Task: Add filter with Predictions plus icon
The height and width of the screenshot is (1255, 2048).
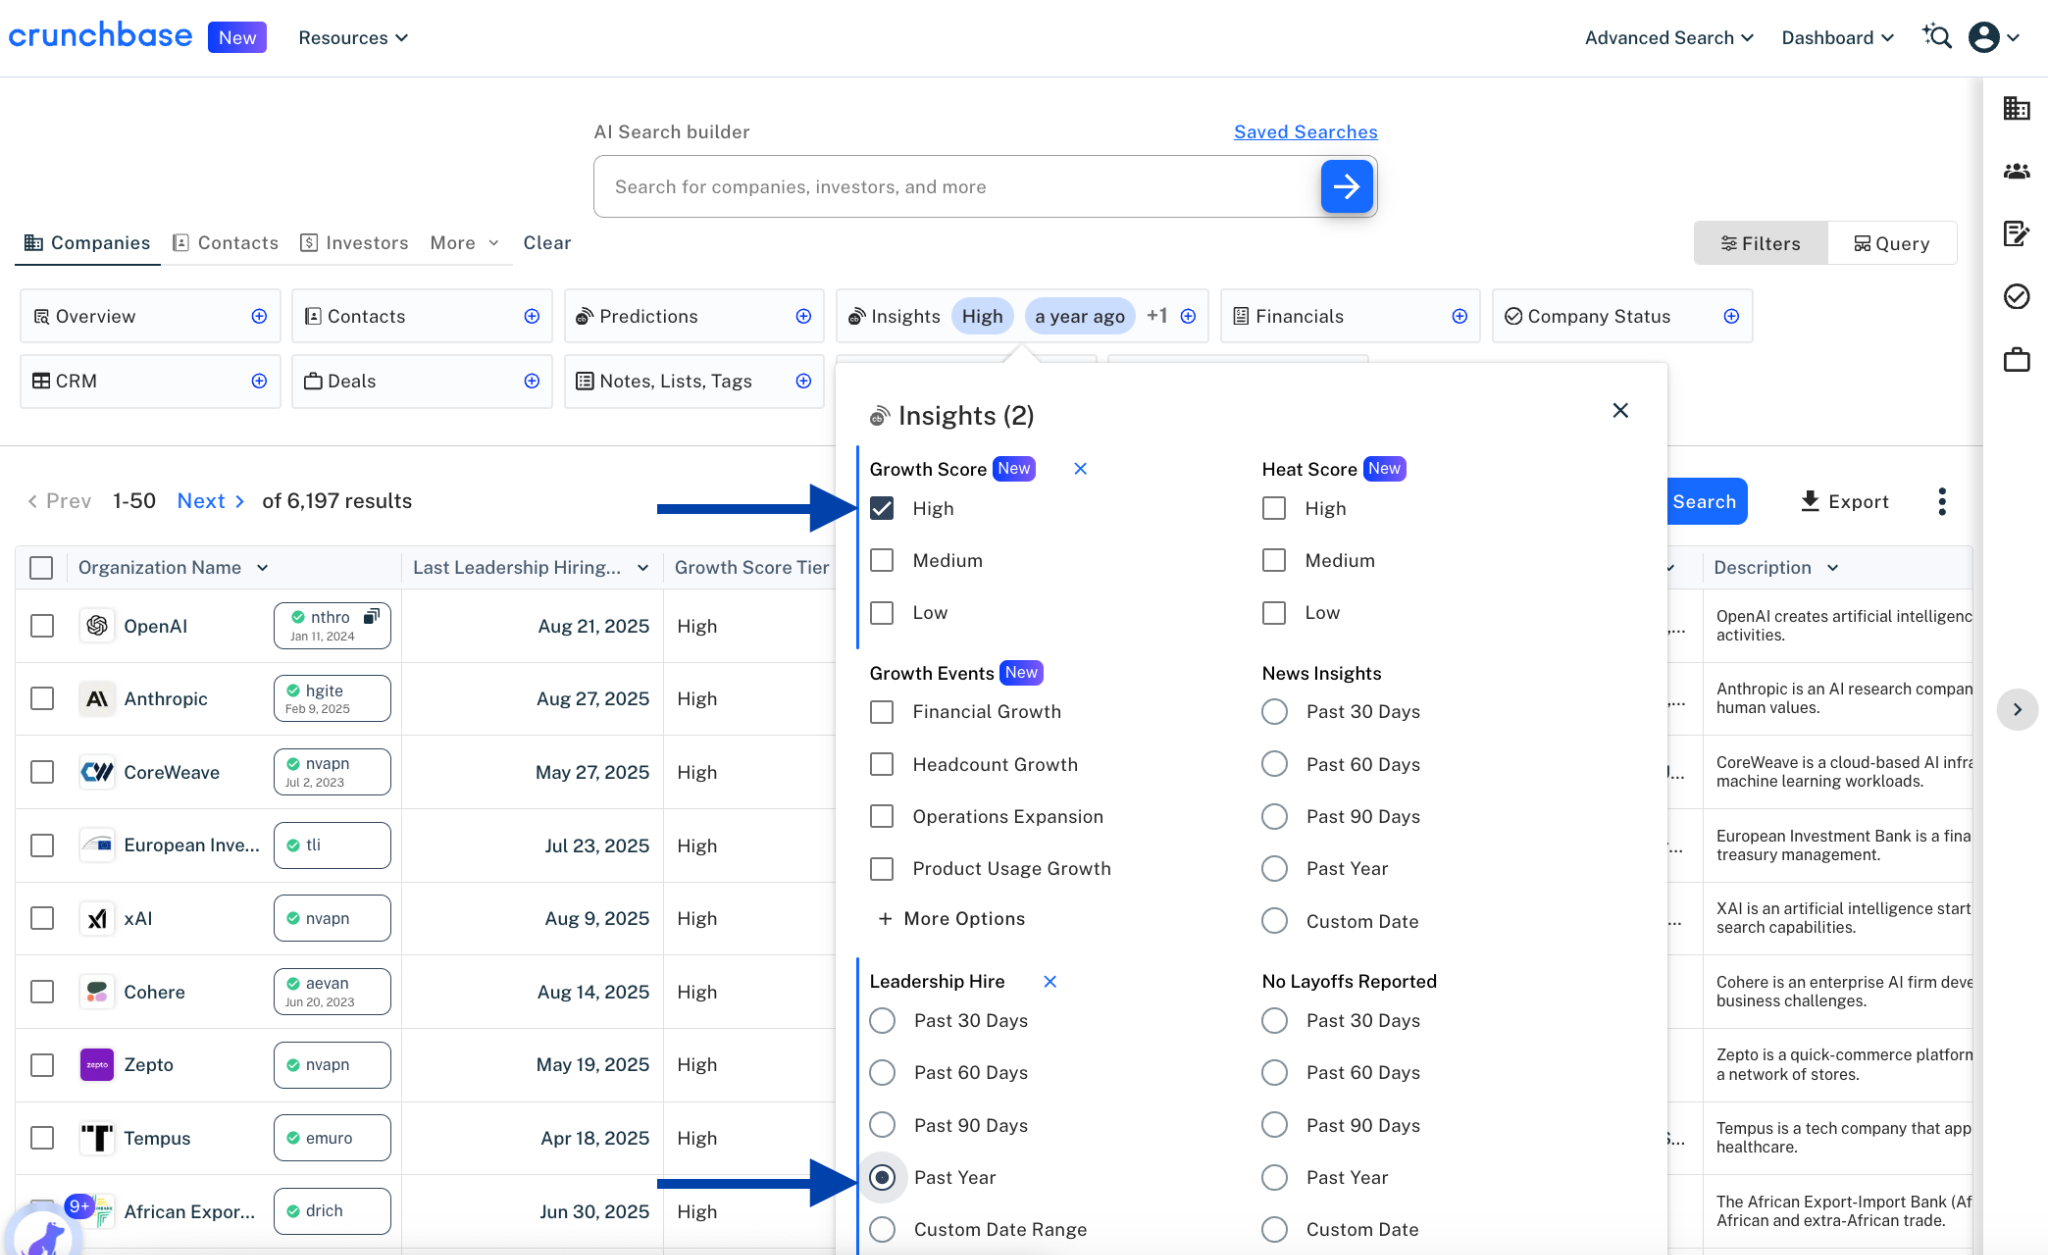Action: (x=803, y=316)
